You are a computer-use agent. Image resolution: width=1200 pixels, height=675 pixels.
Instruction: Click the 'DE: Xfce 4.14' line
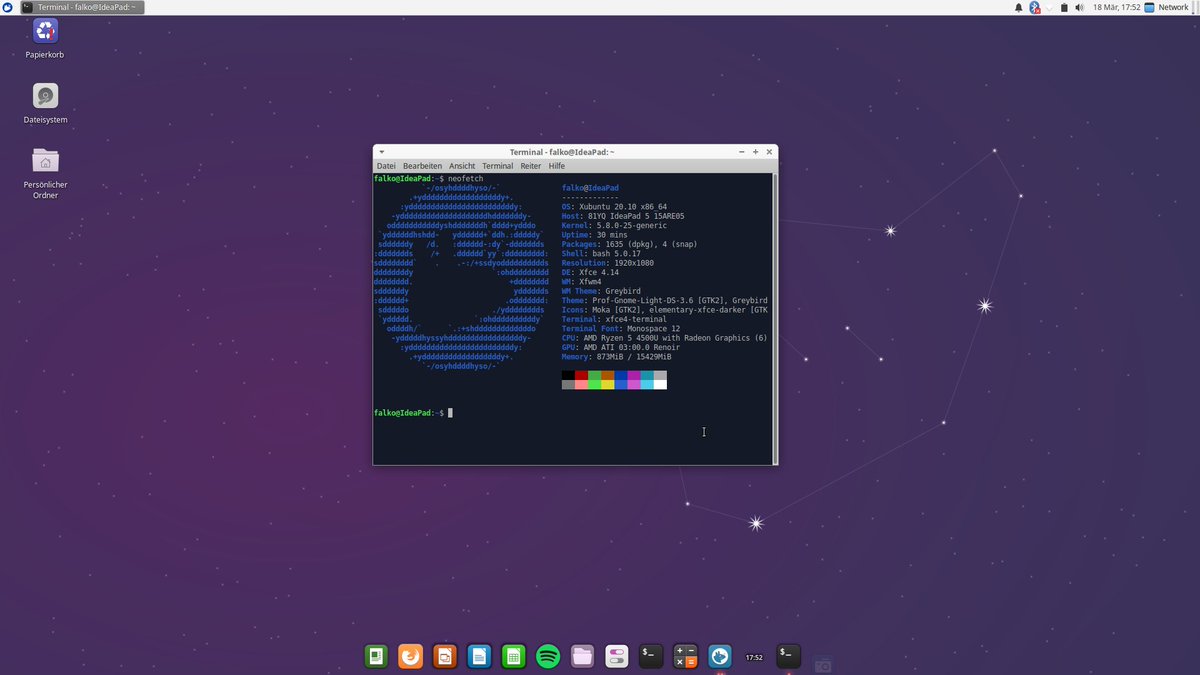[x=591, y=272]
